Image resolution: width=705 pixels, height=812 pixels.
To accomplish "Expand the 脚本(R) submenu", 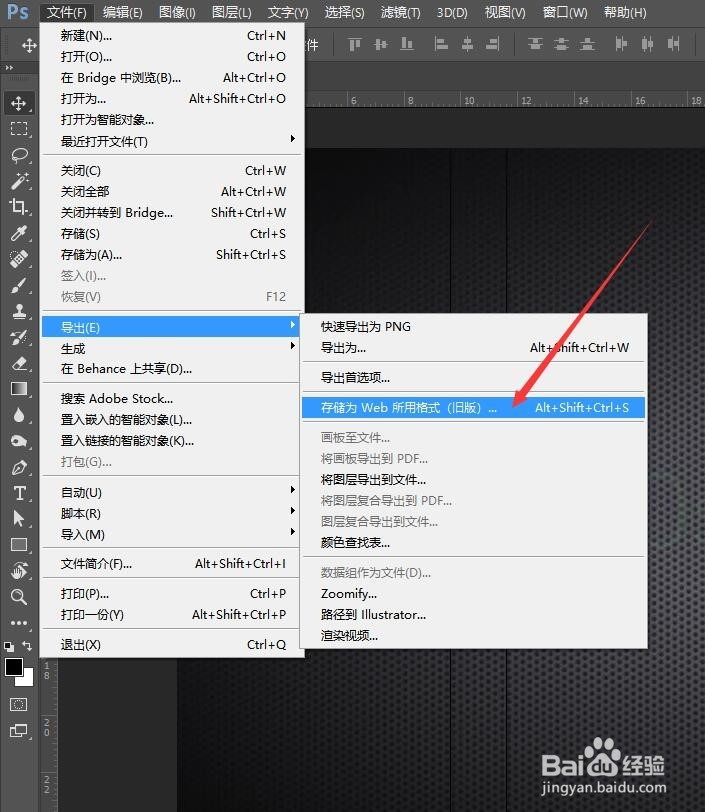I will pyautogui.click(x=171, y=513).
